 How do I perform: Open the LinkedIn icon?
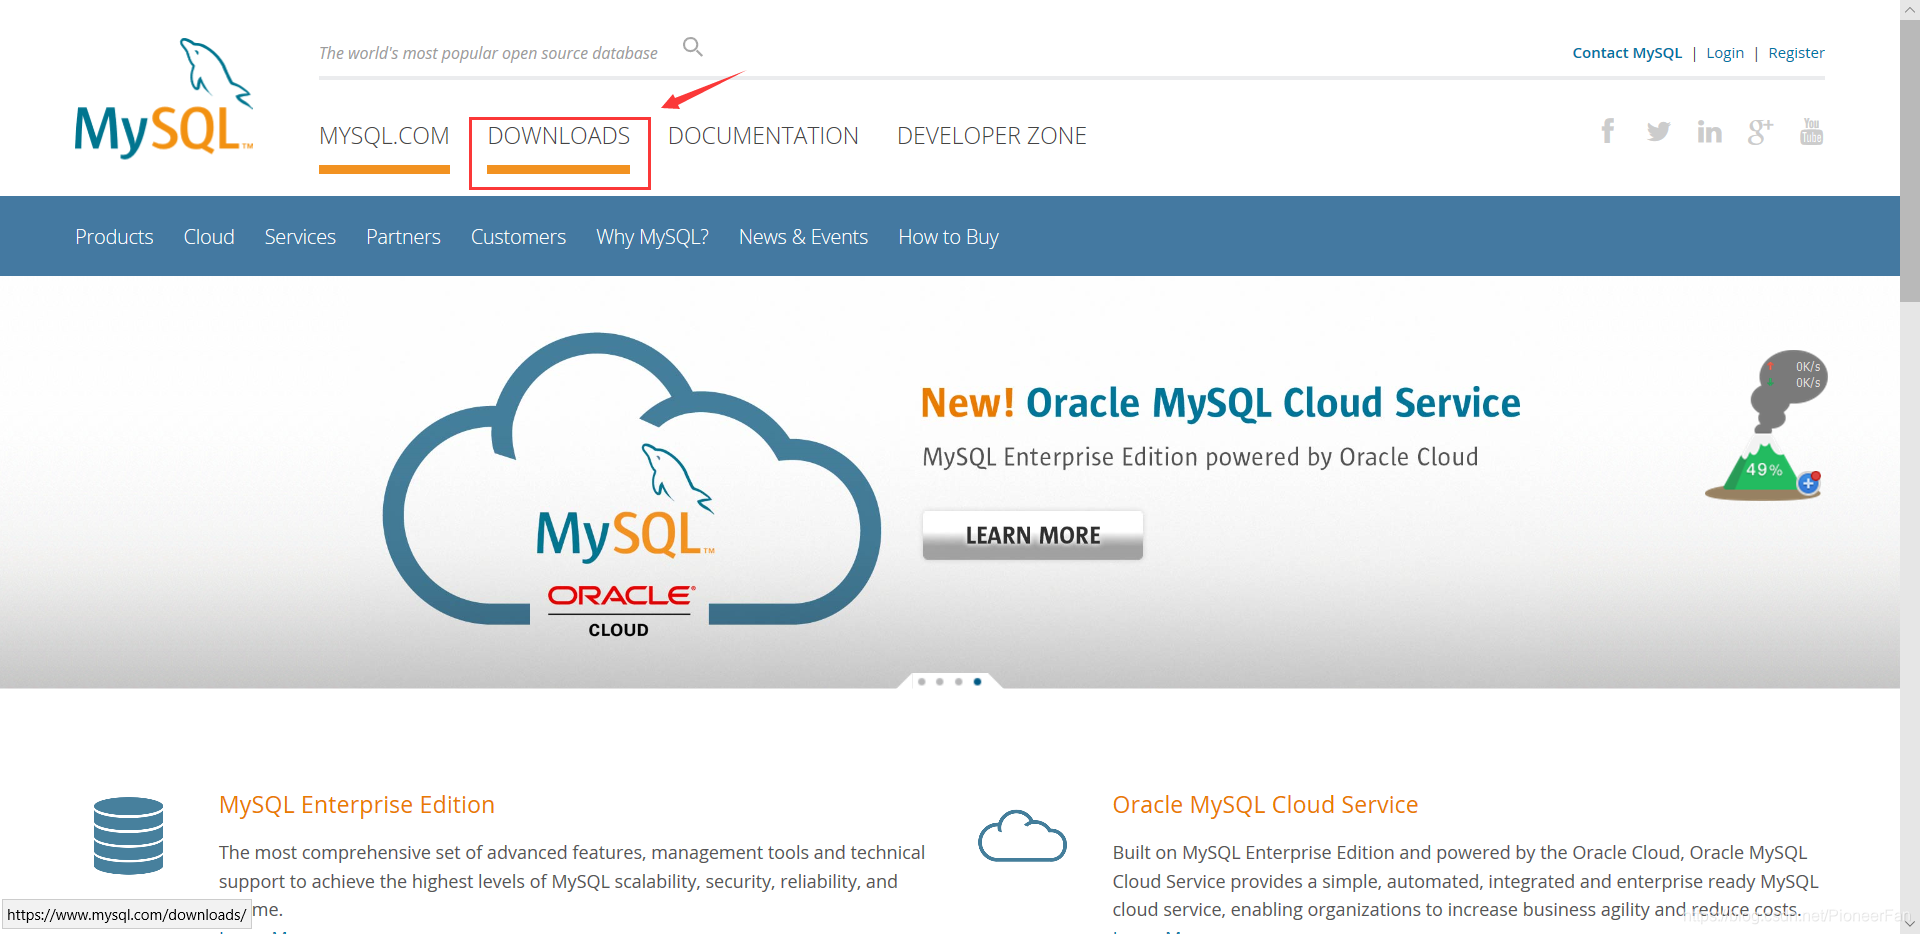coord(1709,131)
